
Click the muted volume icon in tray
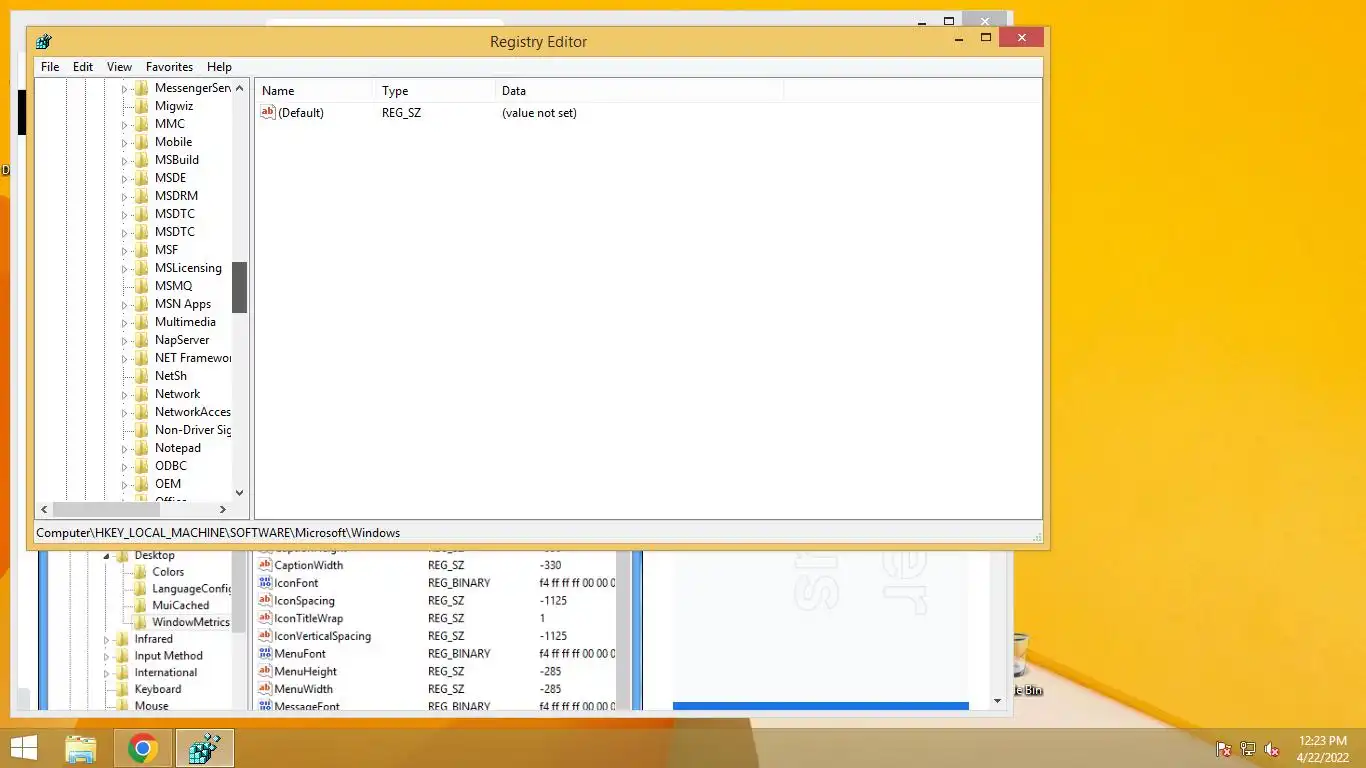click(1273, 749)
